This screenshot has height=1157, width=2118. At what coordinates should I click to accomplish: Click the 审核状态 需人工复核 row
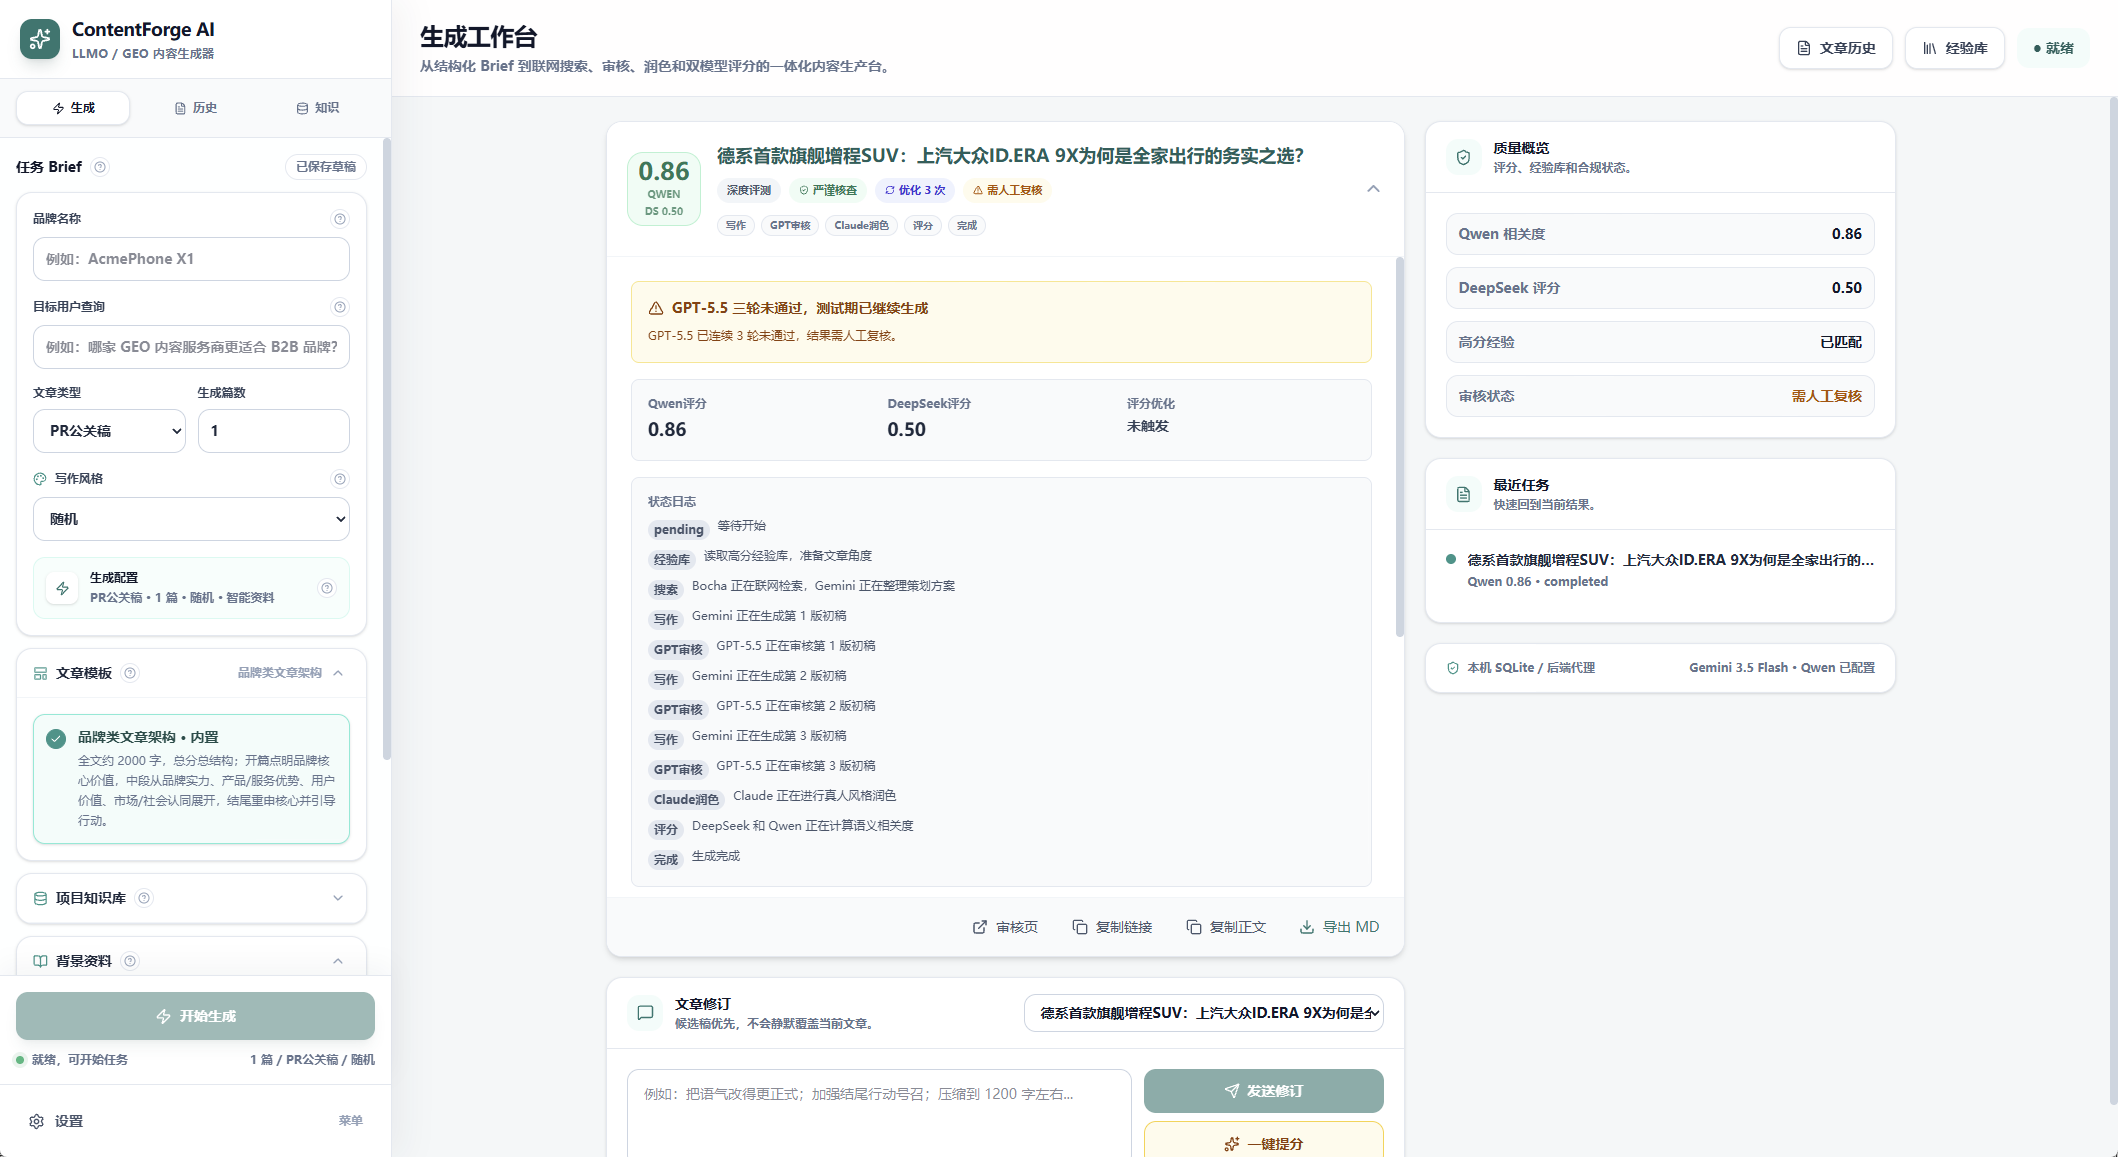(x=1660, y=396)
